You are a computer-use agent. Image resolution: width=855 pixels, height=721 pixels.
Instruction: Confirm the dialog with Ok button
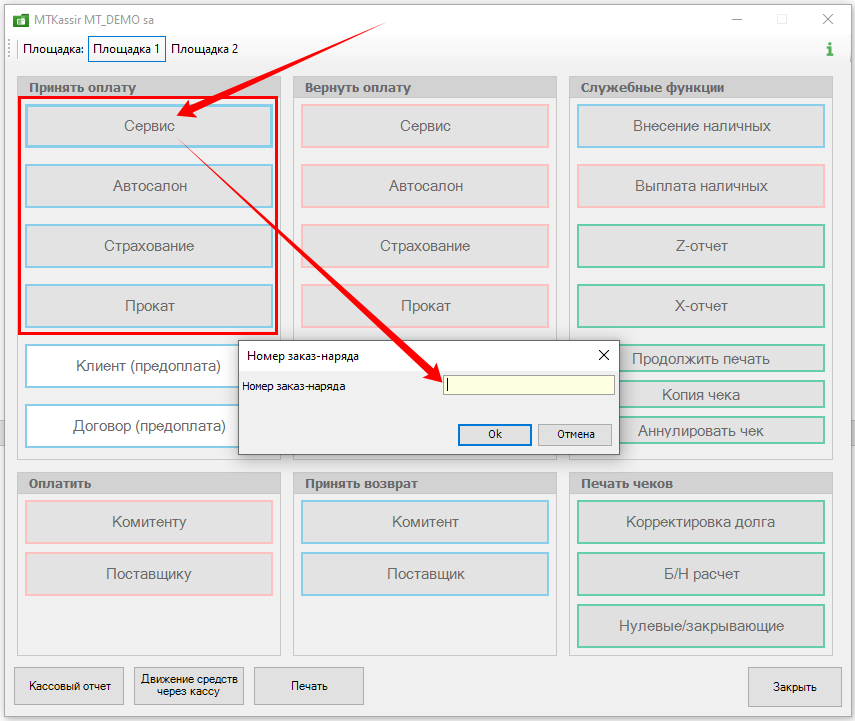(494, 434)
